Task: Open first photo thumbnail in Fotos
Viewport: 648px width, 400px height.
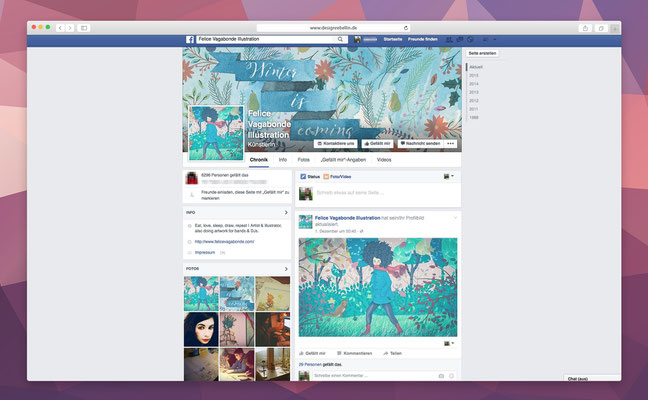Action: pyautogui.click(x=201, y=293)
